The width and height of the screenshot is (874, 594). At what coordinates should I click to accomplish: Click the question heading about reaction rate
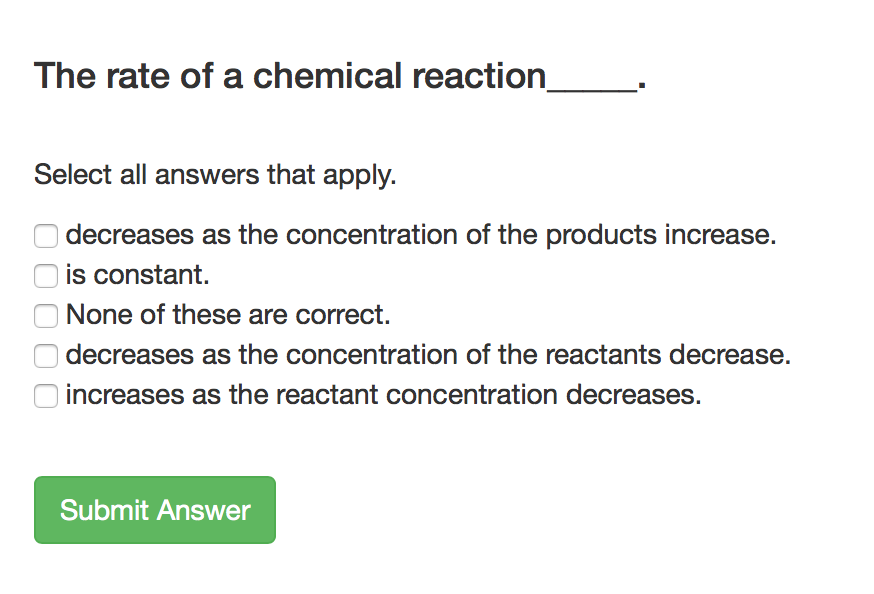point(340,75)
